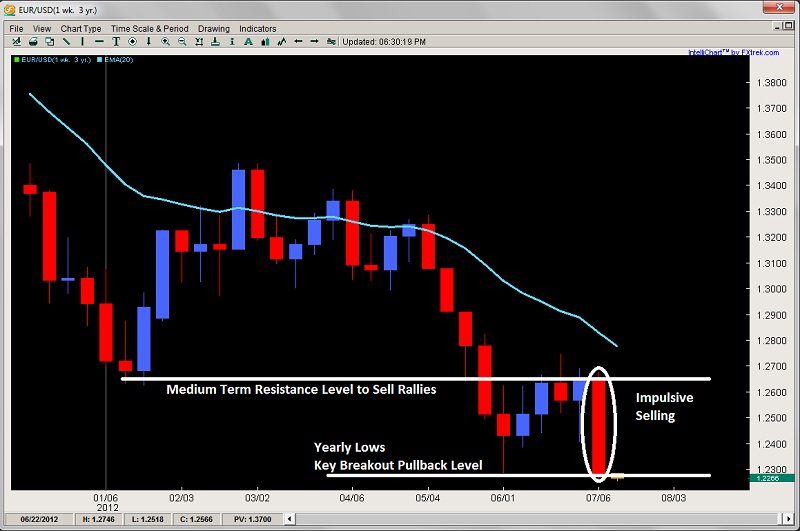Click the line chart indicator icon
The image size is (800, 531).
tap(282, 41)
